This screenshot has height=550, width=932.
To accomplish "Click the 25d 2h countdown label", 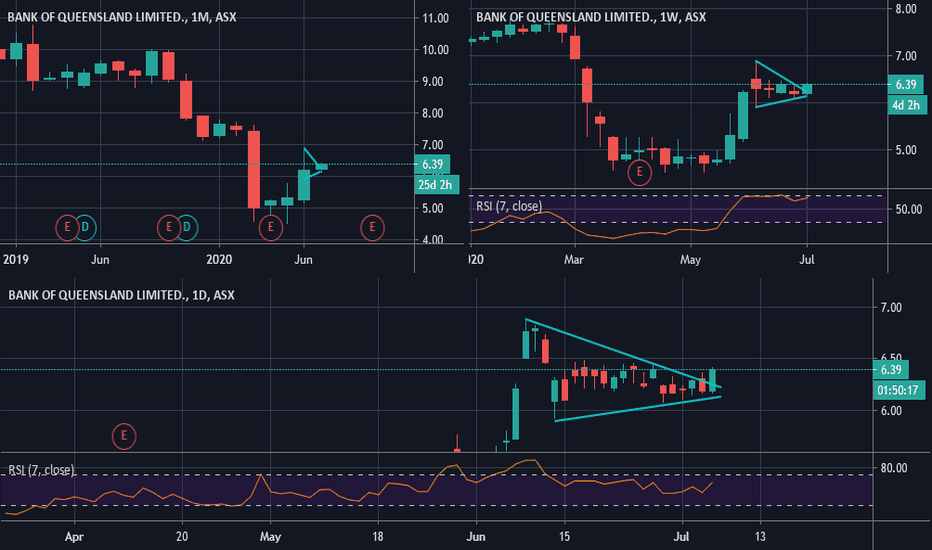I will 436,185.
